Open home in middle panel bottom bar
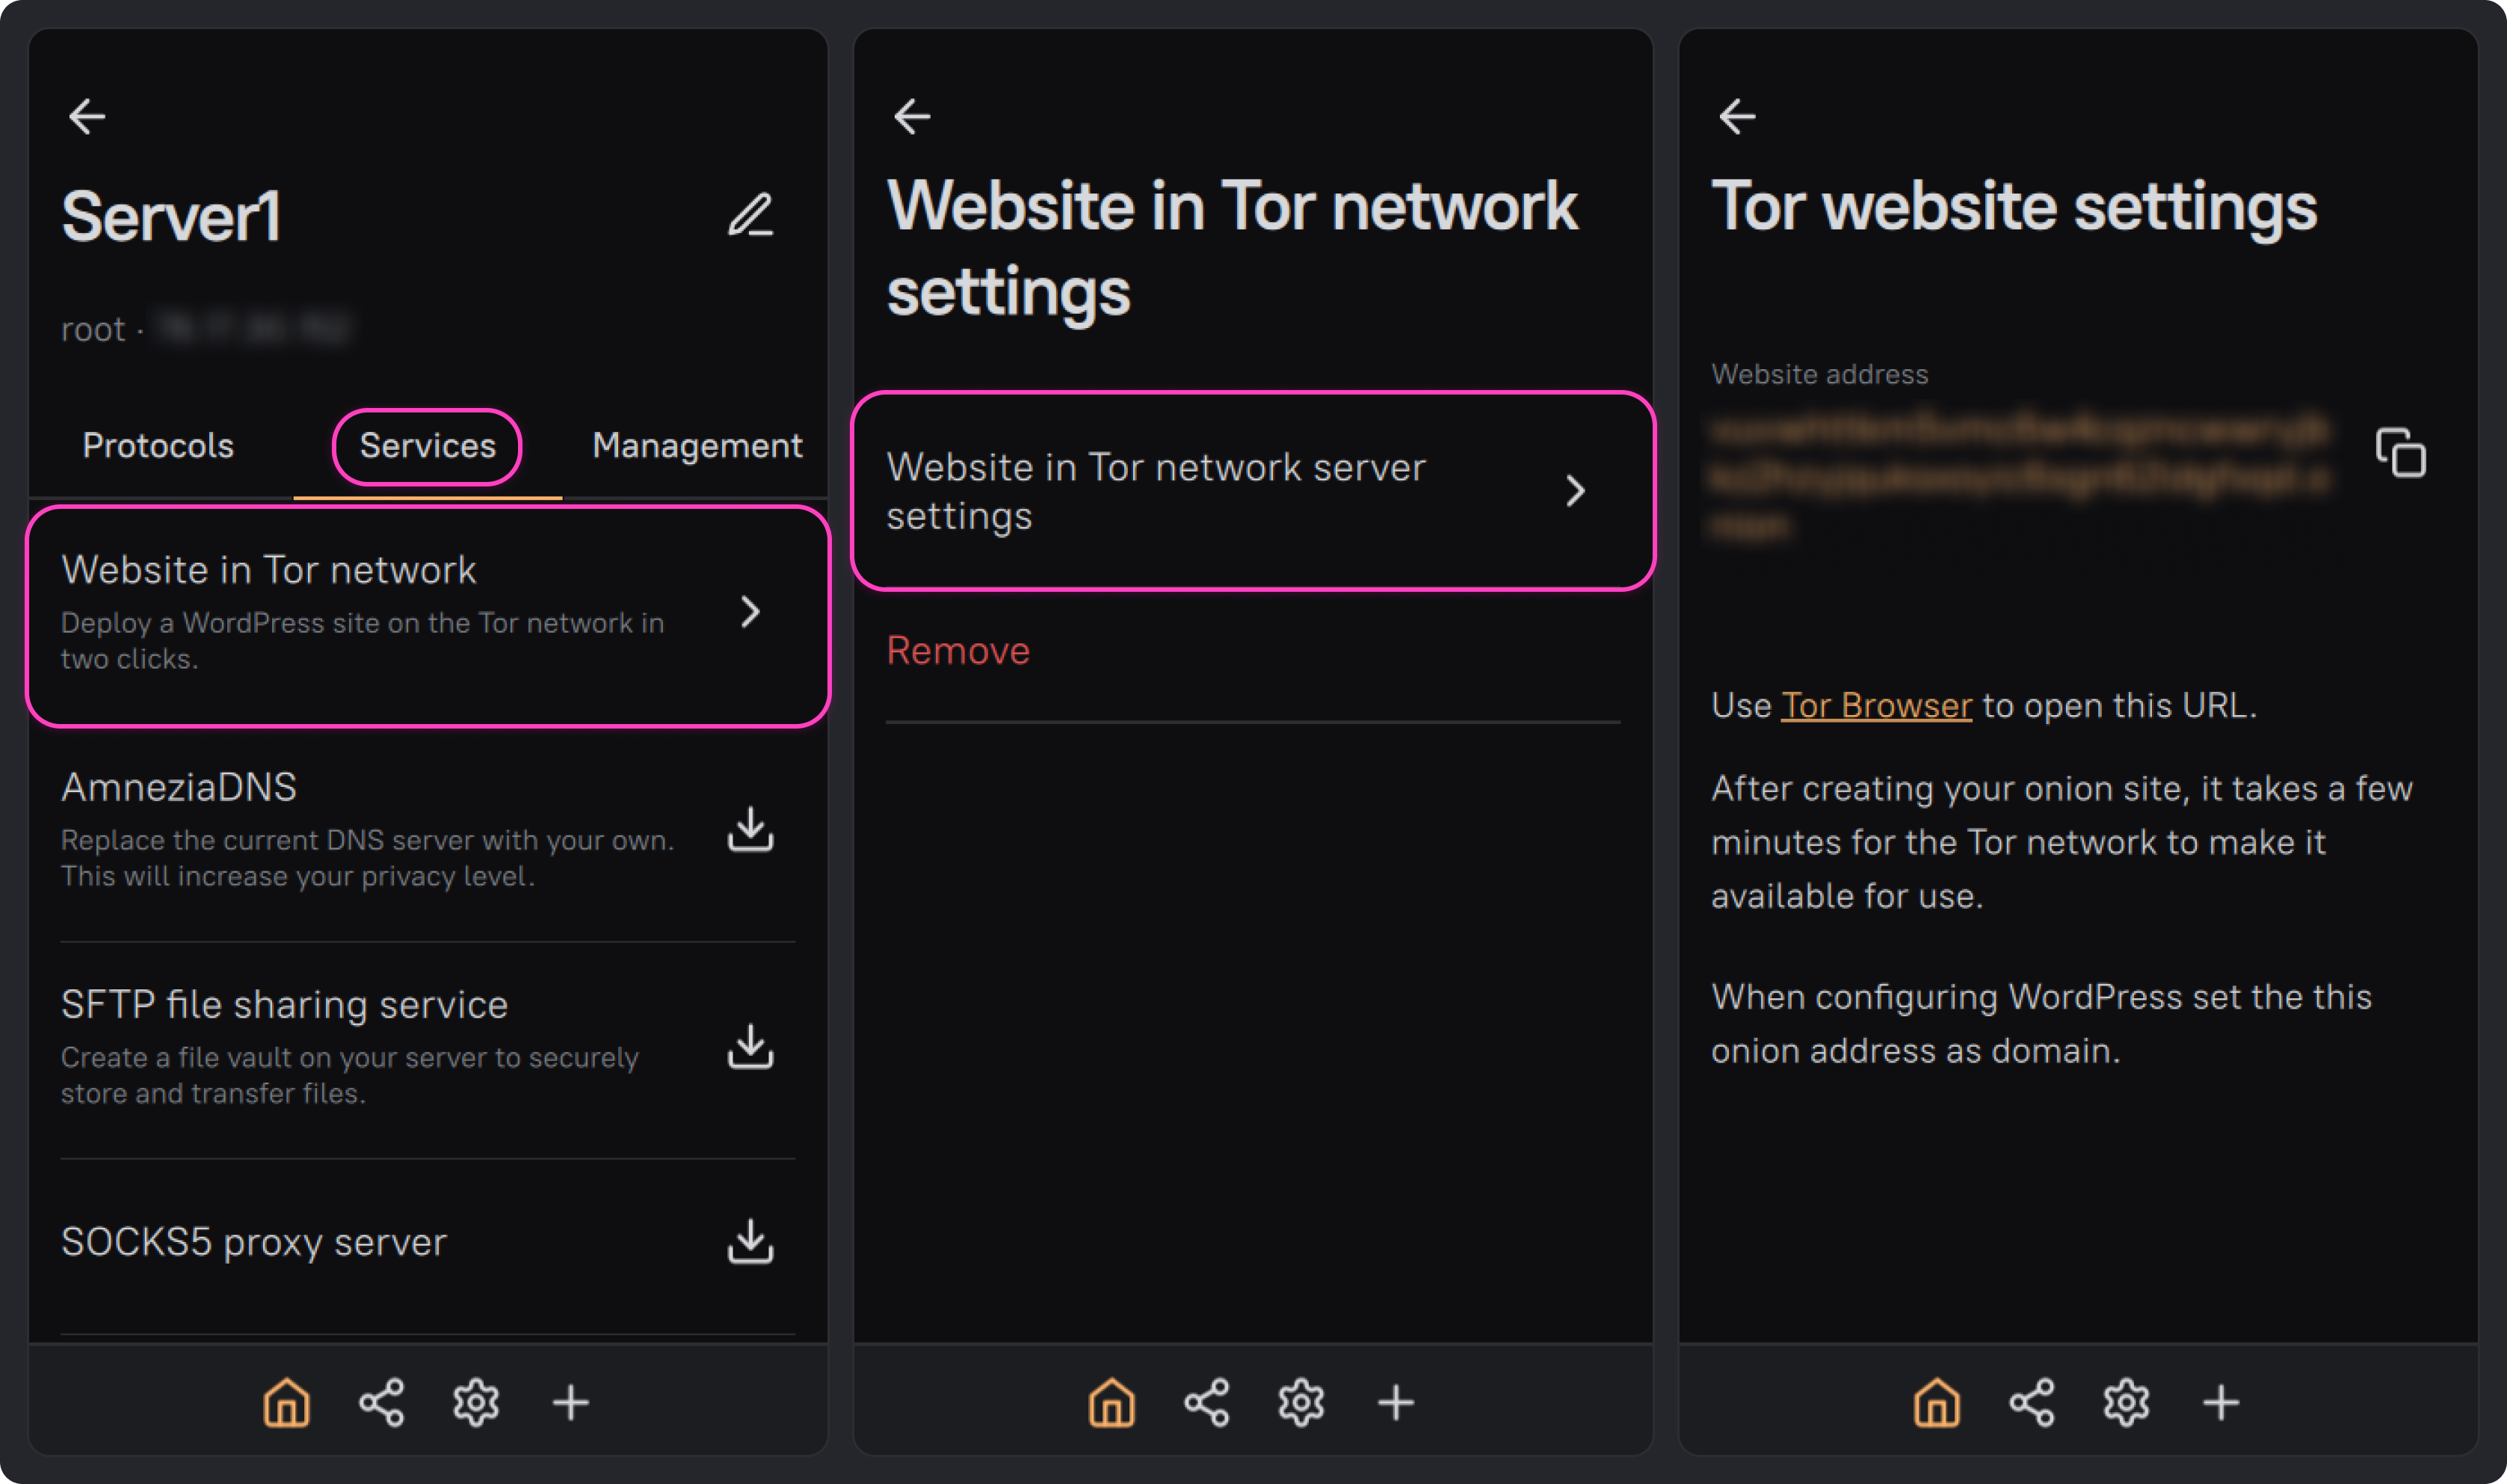This screenshot has width=2507, height=1484. tap(1112, 1402)
